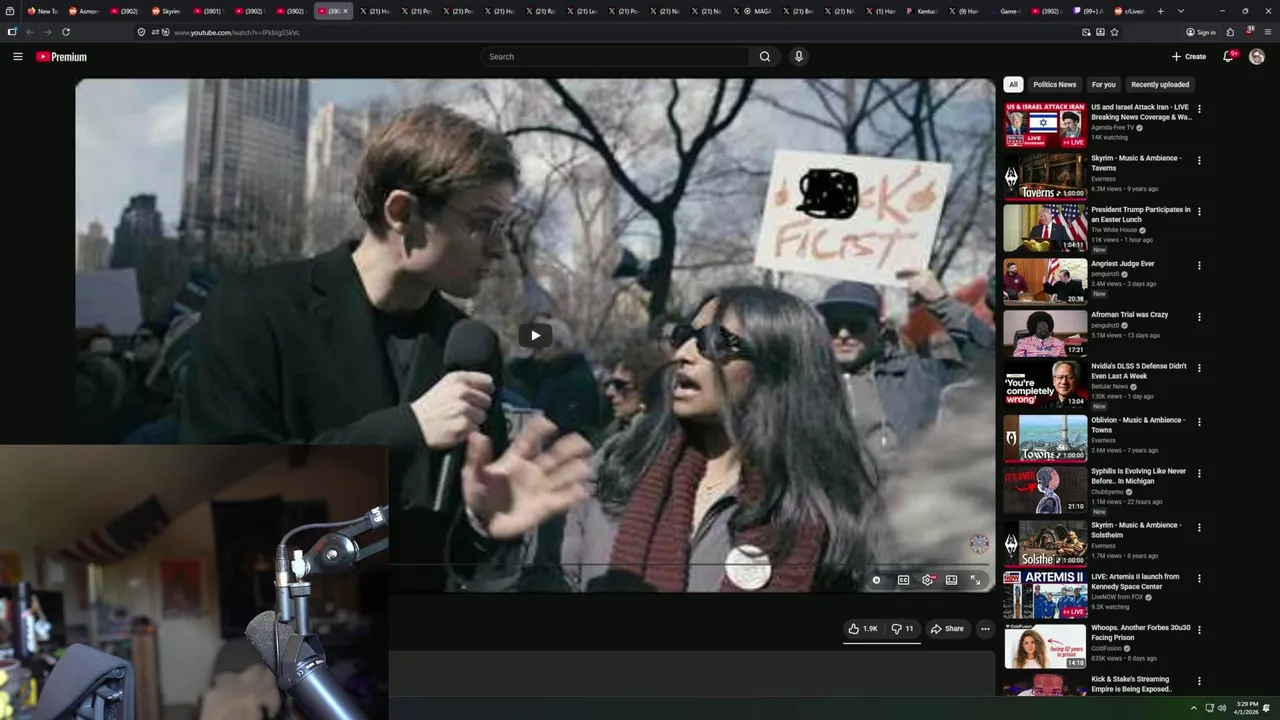Reload the page with browser refresh
Viewport: 1280px width, 720px height.
click(x=66, y=32)
